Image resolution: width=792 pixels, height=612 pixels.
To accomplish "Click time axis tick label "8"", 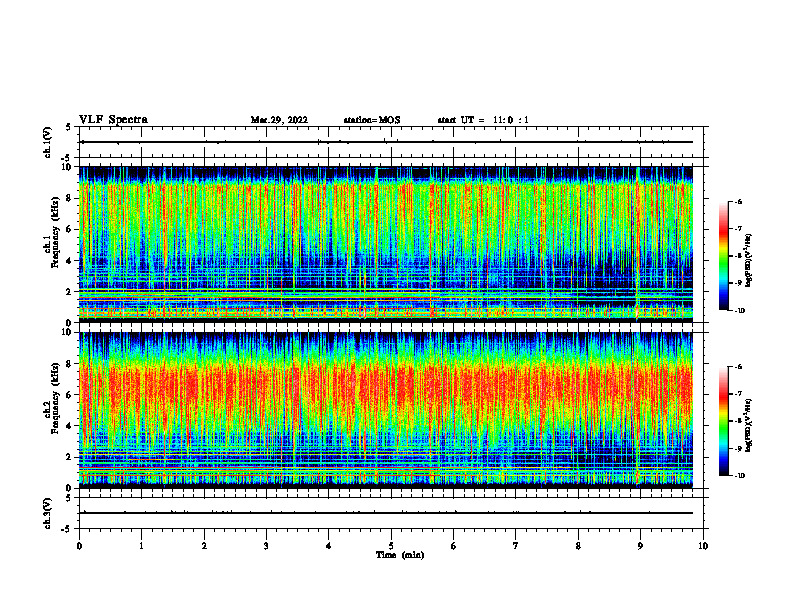I will tap(578, 546).
